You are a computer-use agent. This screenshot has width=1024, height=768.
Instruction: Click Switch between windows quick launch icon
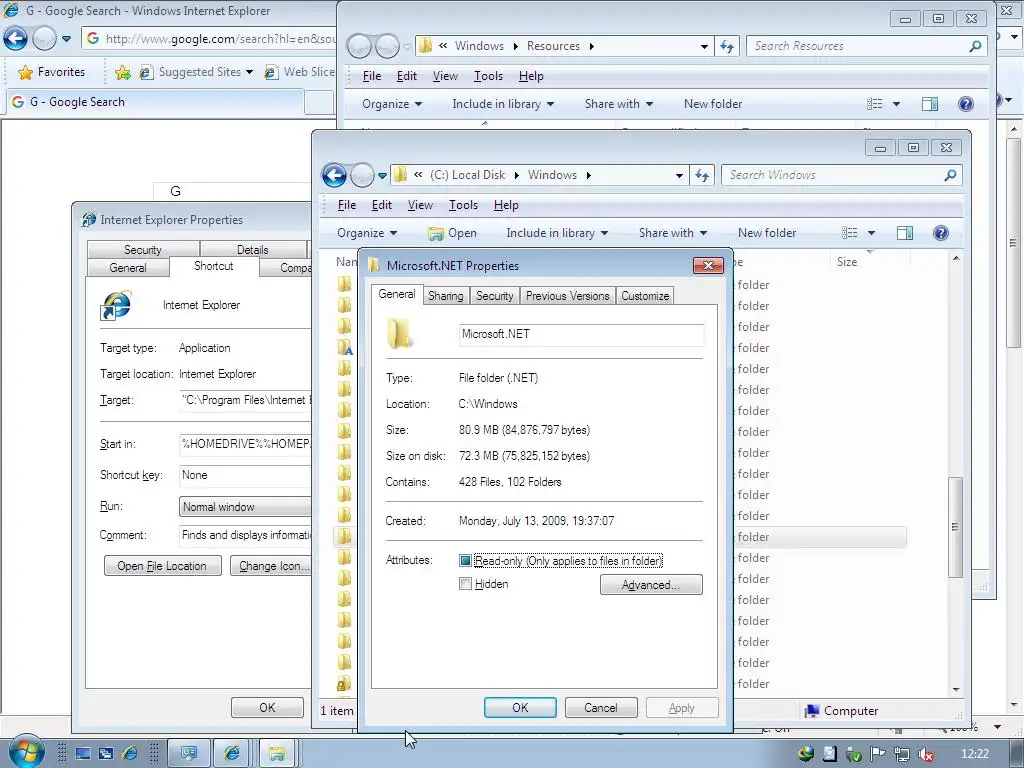tap(106, 753)
